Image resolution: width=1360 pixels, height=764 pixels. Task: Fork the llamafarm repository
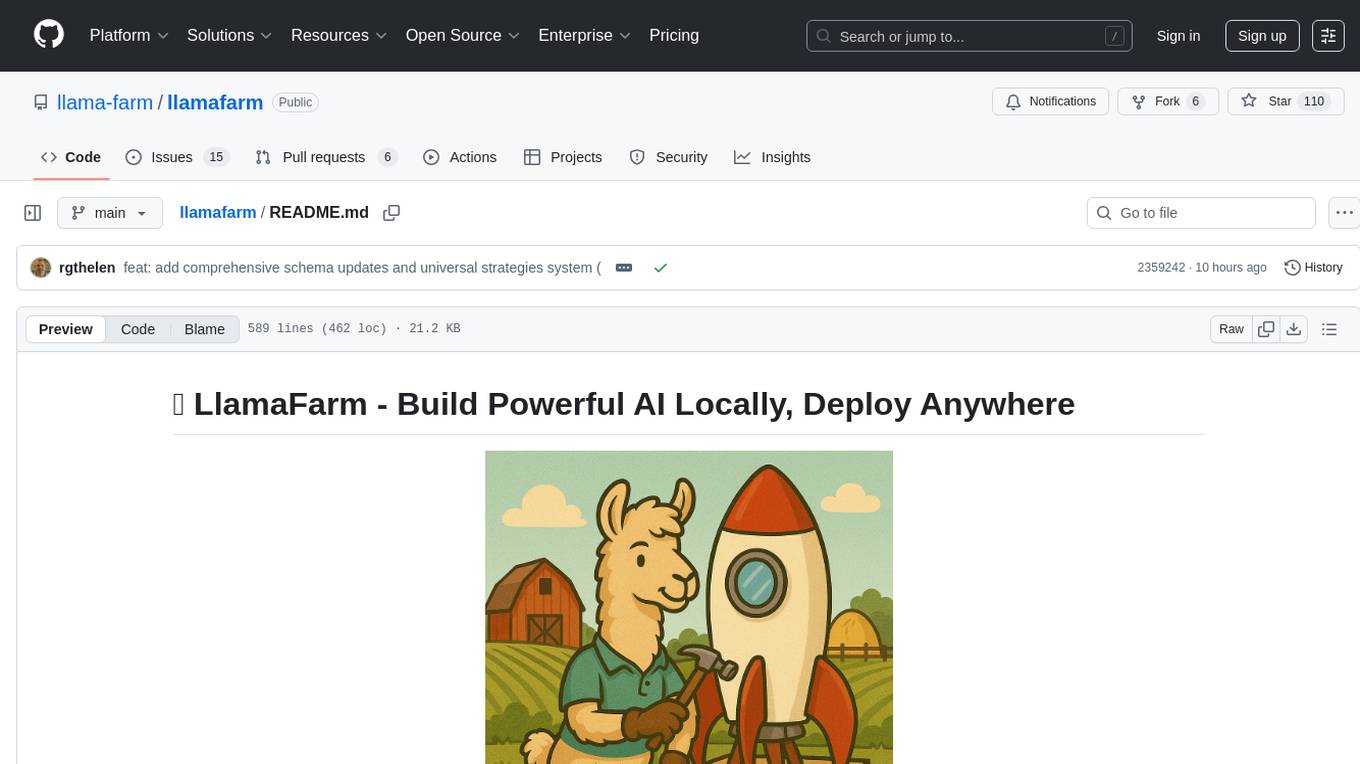(x=1168, y=101)
